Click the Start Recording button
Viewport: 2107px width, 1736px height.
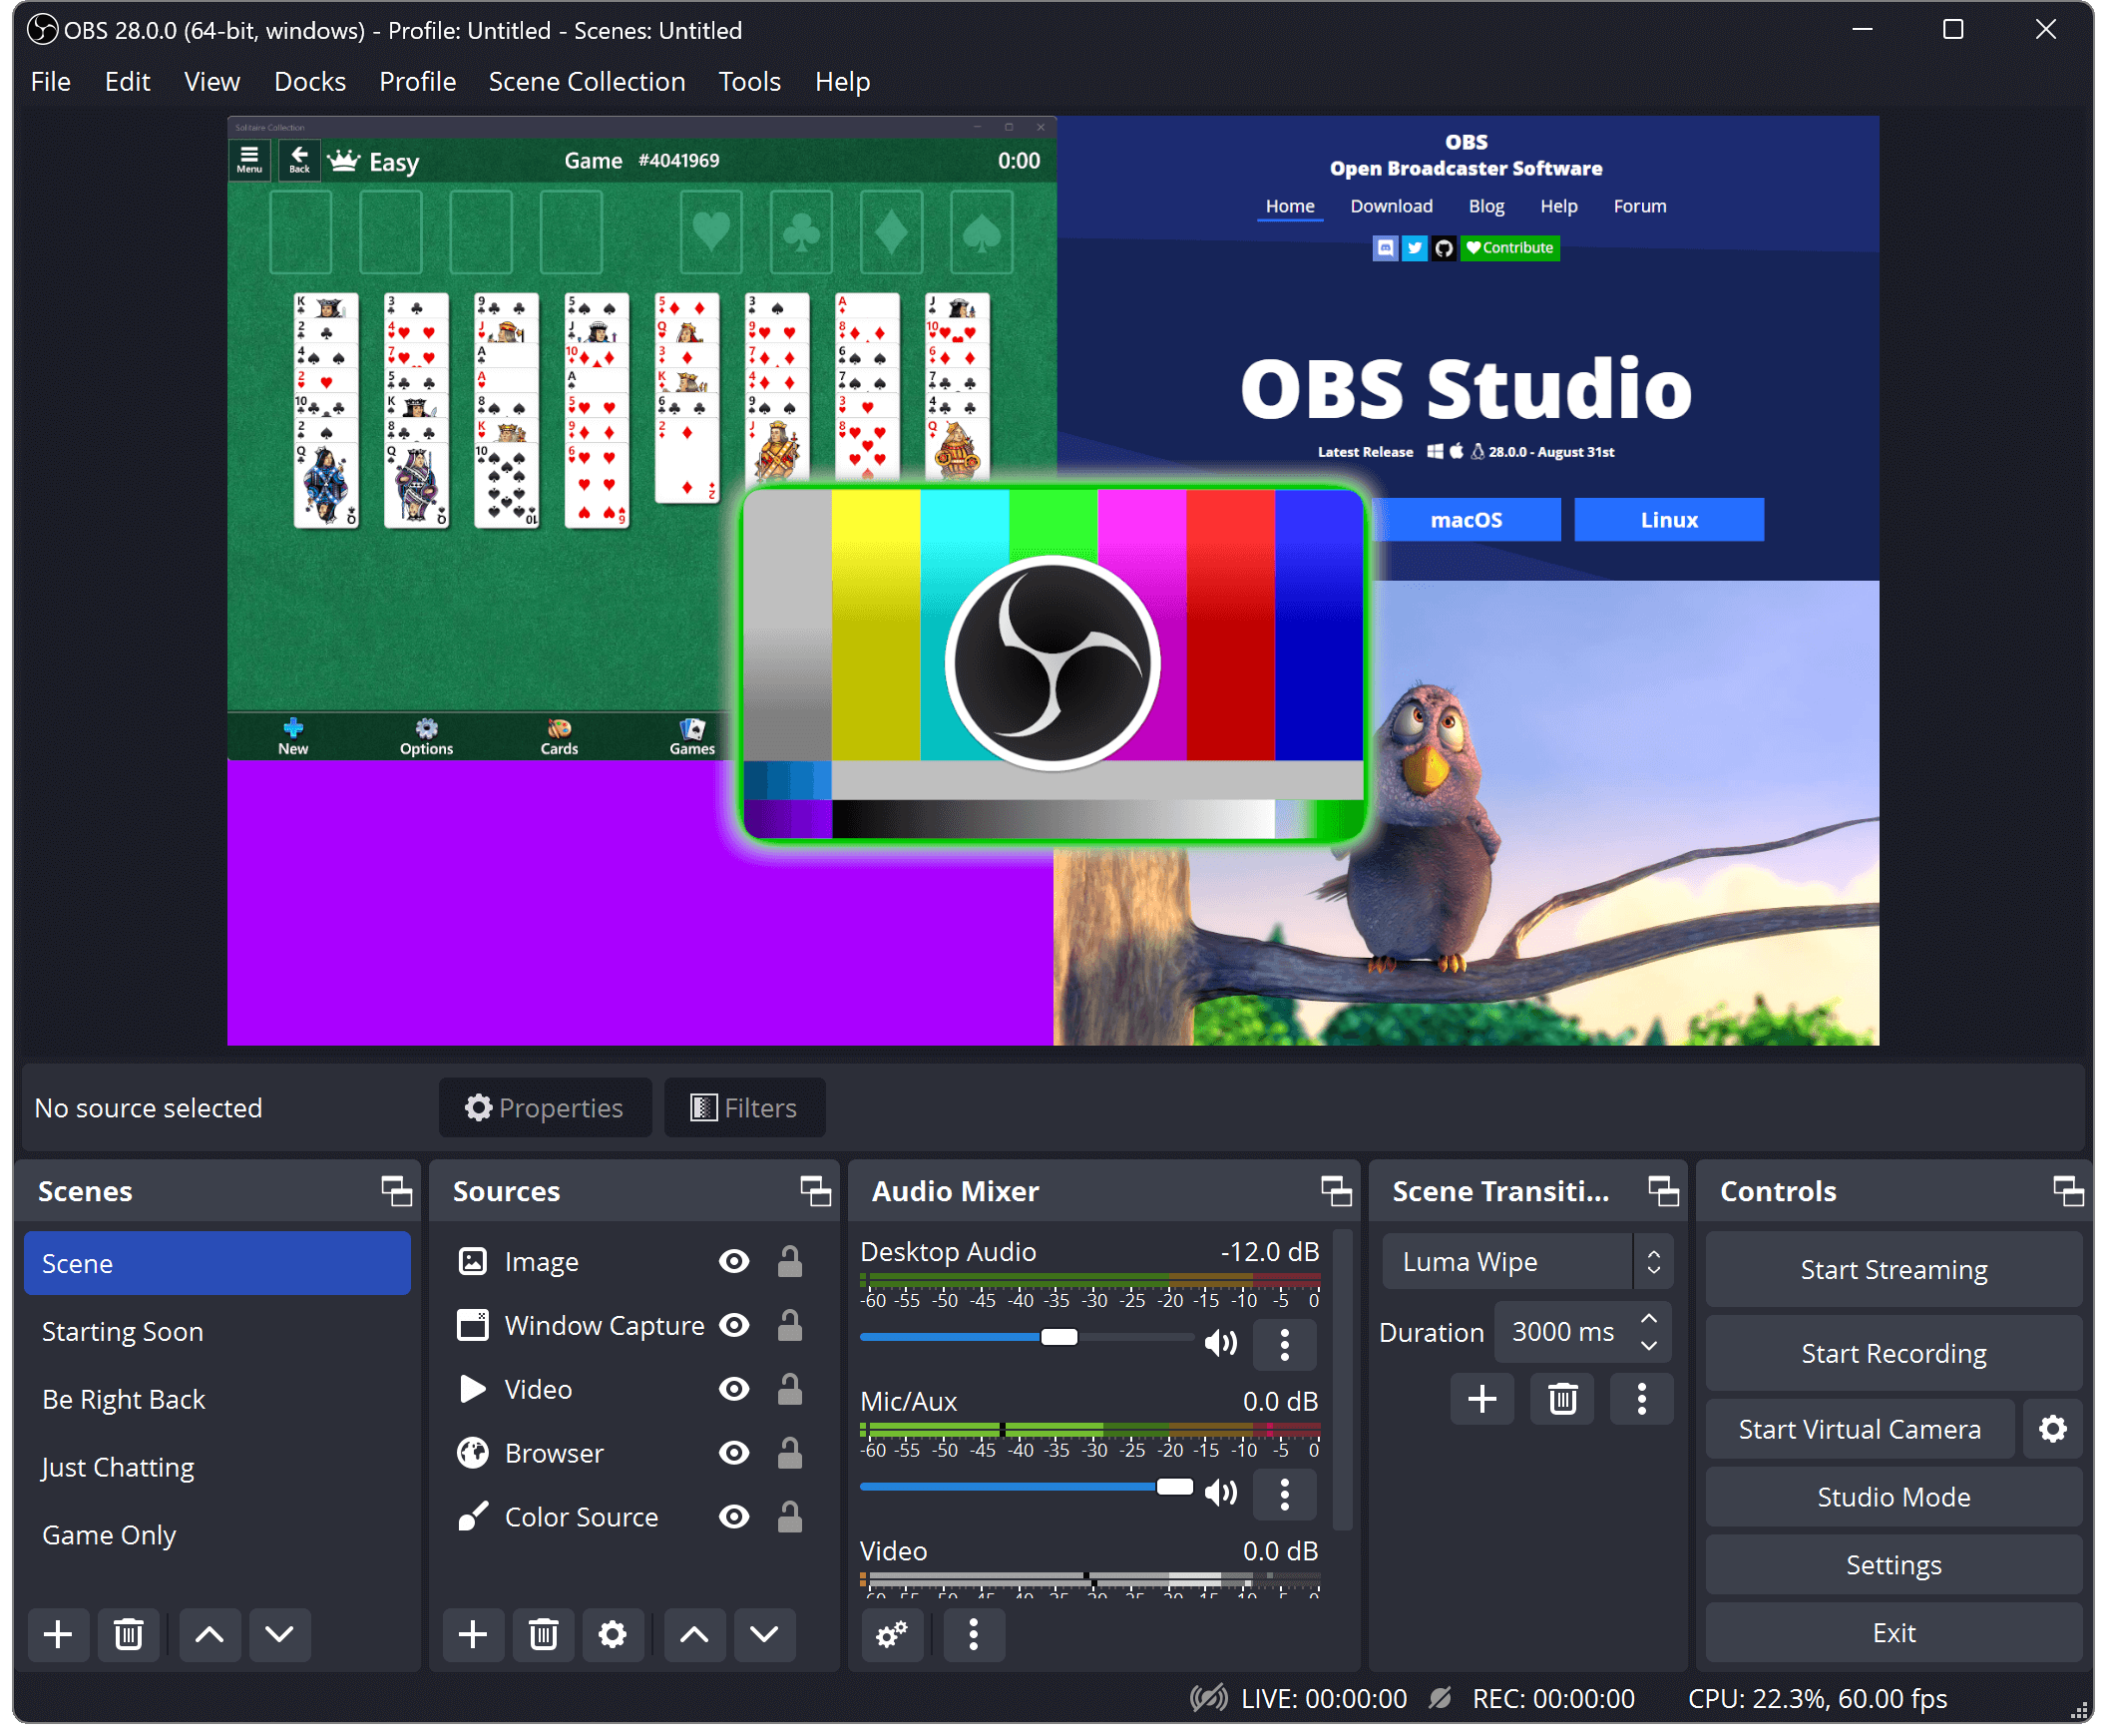pyautogui.click(x=1894, y=1355)
